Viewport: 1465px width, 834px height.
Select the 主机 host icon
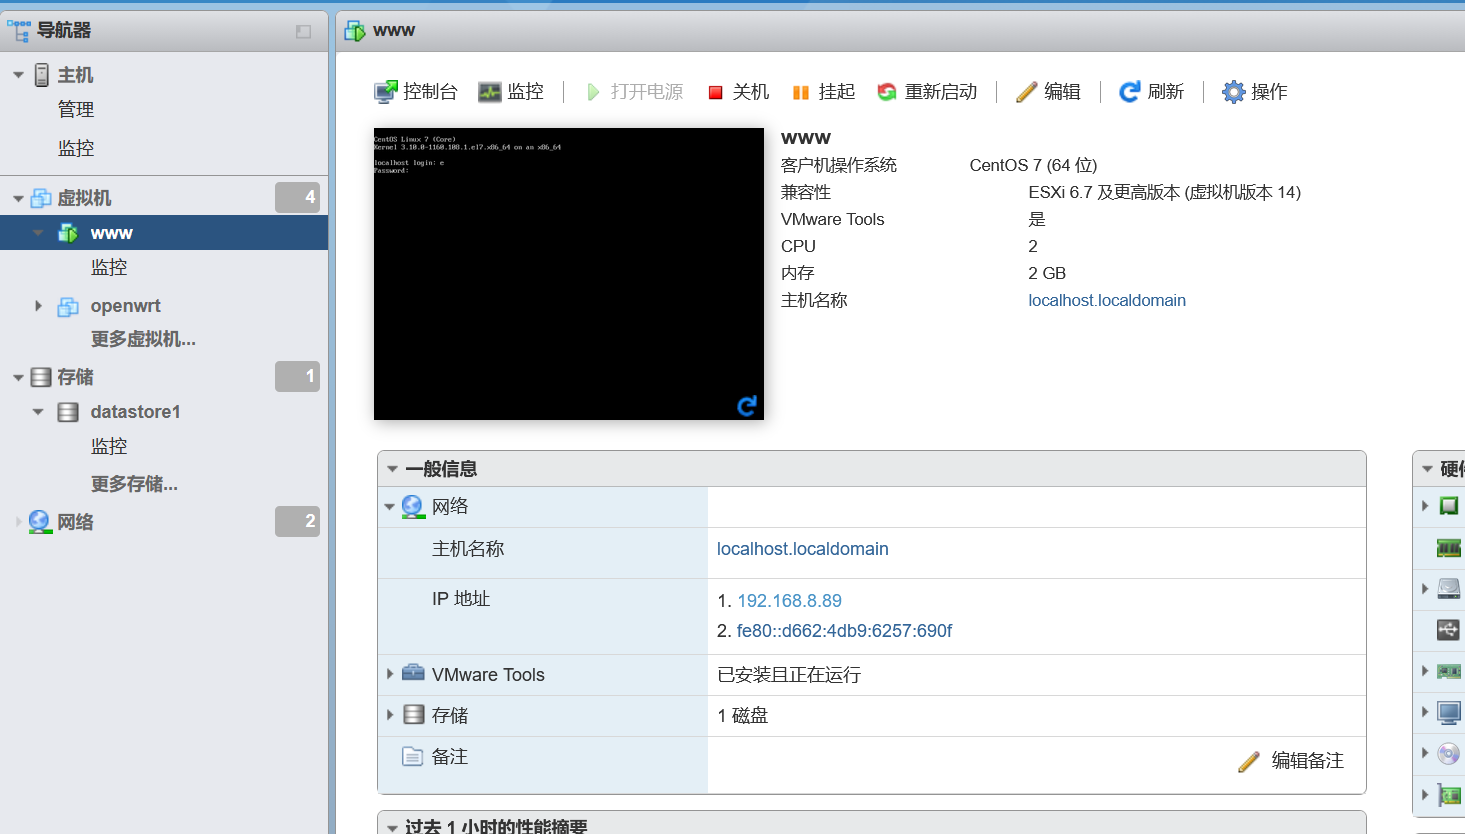pyautogui.click(x=42, y=75)
